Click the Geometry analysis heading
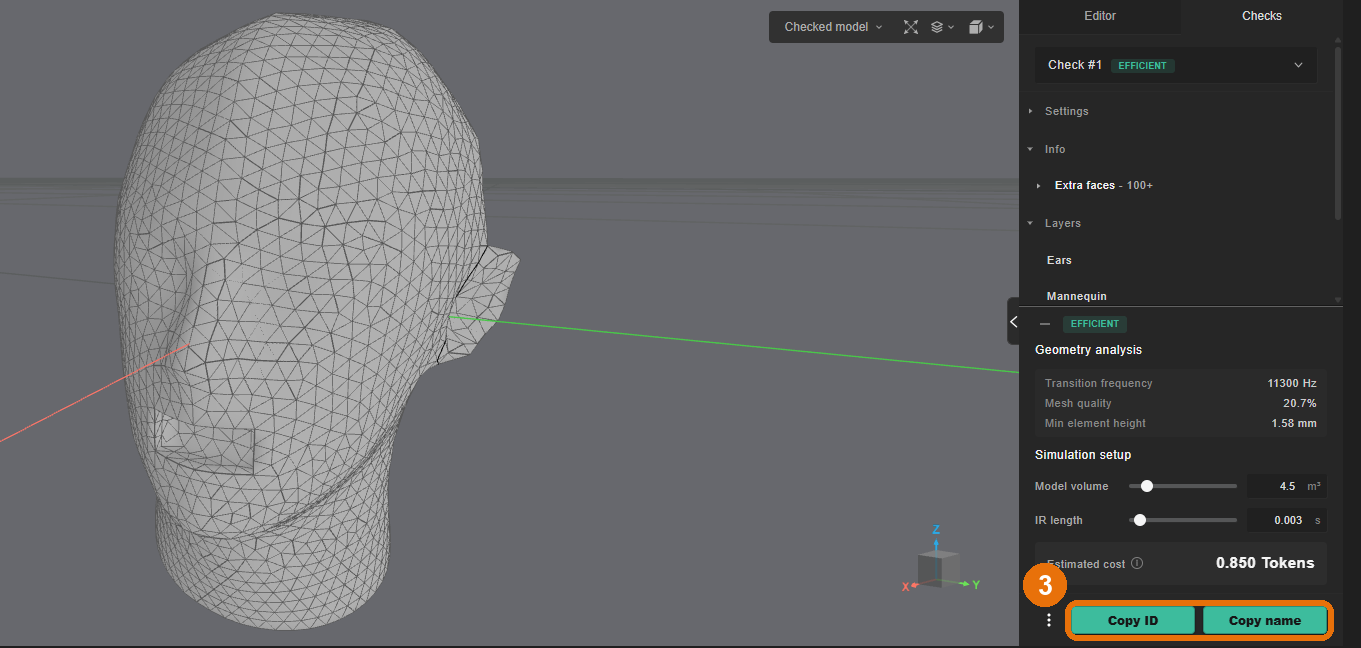 (1088, 350)
